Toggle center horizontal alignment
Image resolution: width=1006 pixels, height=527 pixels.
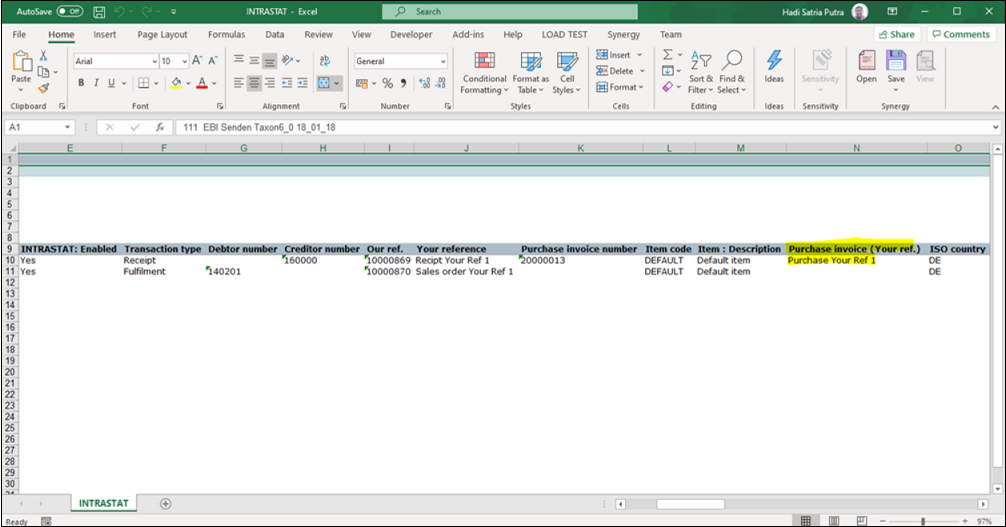point(254,83)
